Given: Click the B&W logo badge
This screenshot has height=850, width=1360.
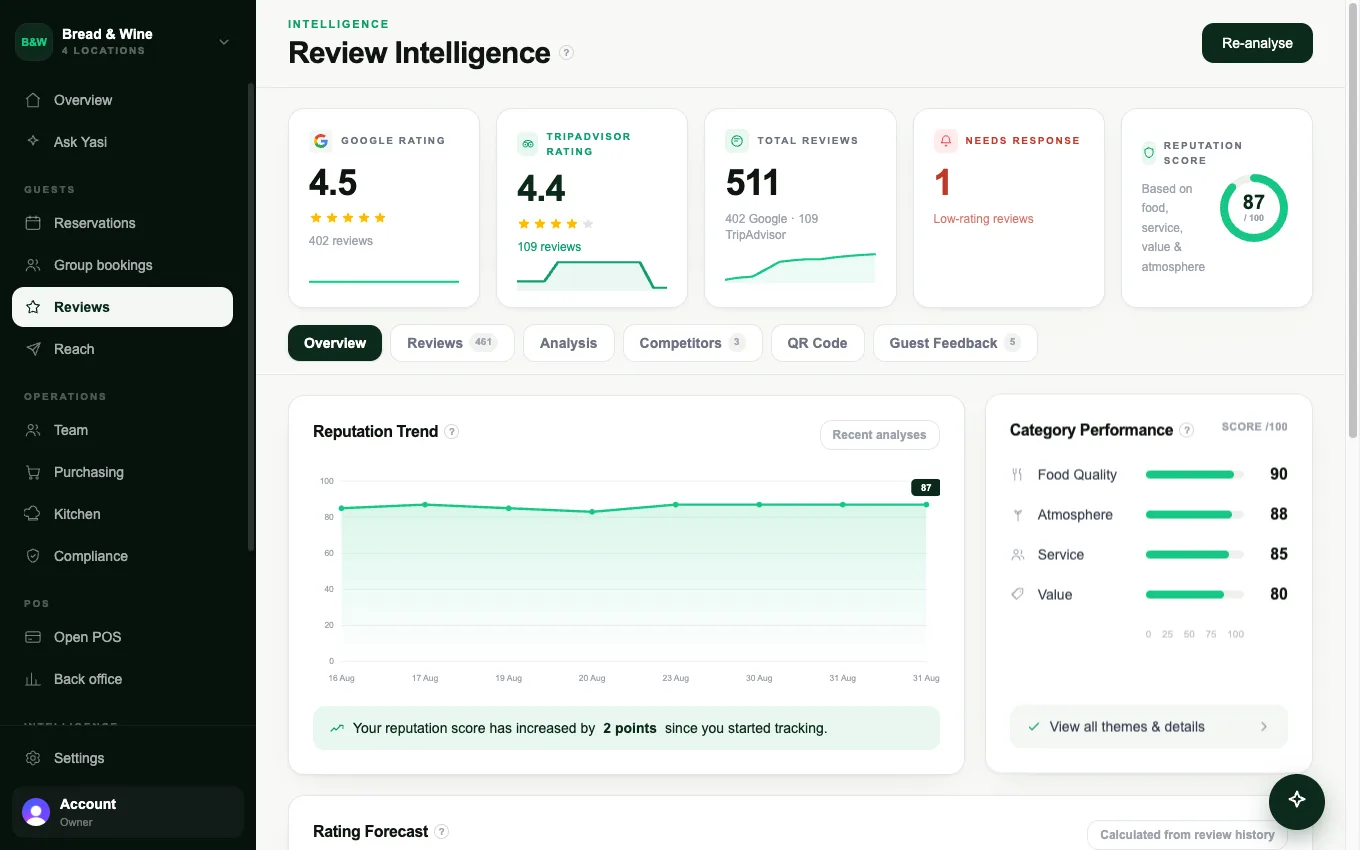Looking at the screenshot, I should (x=34, y=42).
